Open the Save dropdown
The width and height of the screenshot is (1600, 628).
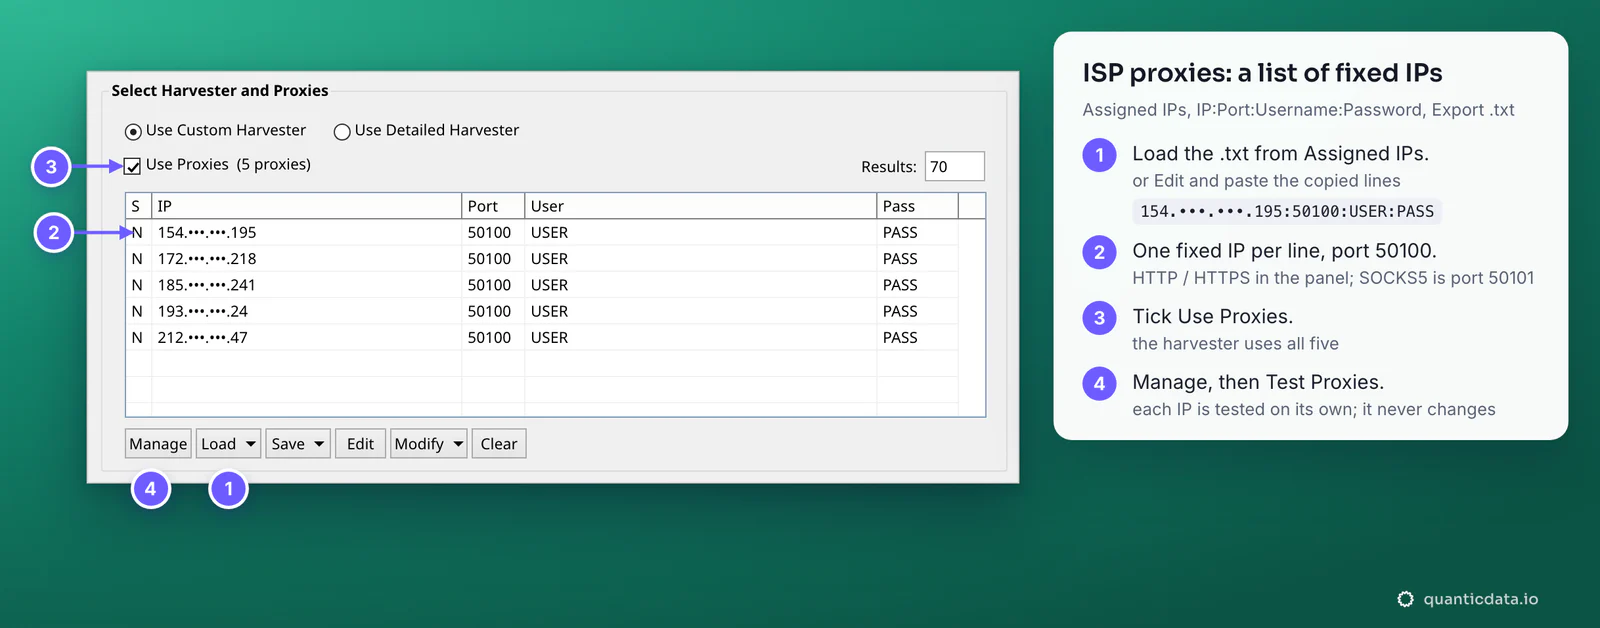pyautogui.click(x=298, y=444)
